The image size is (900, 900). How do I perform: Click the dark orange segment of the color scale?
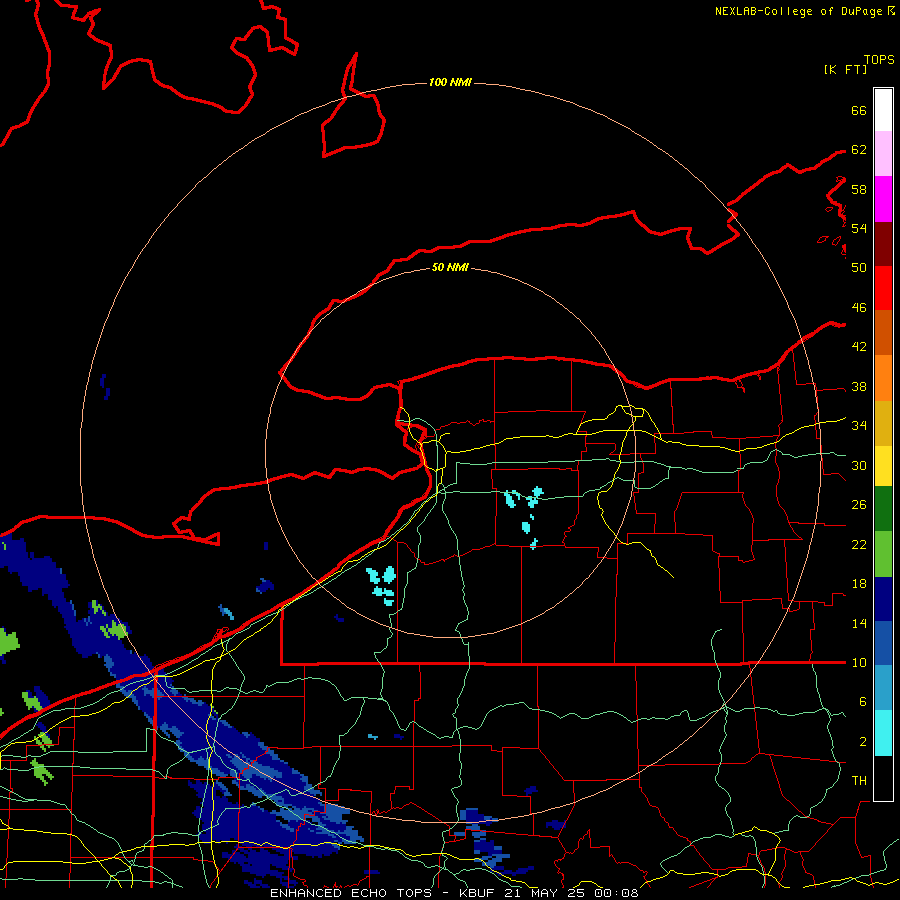tap(883, 332)
